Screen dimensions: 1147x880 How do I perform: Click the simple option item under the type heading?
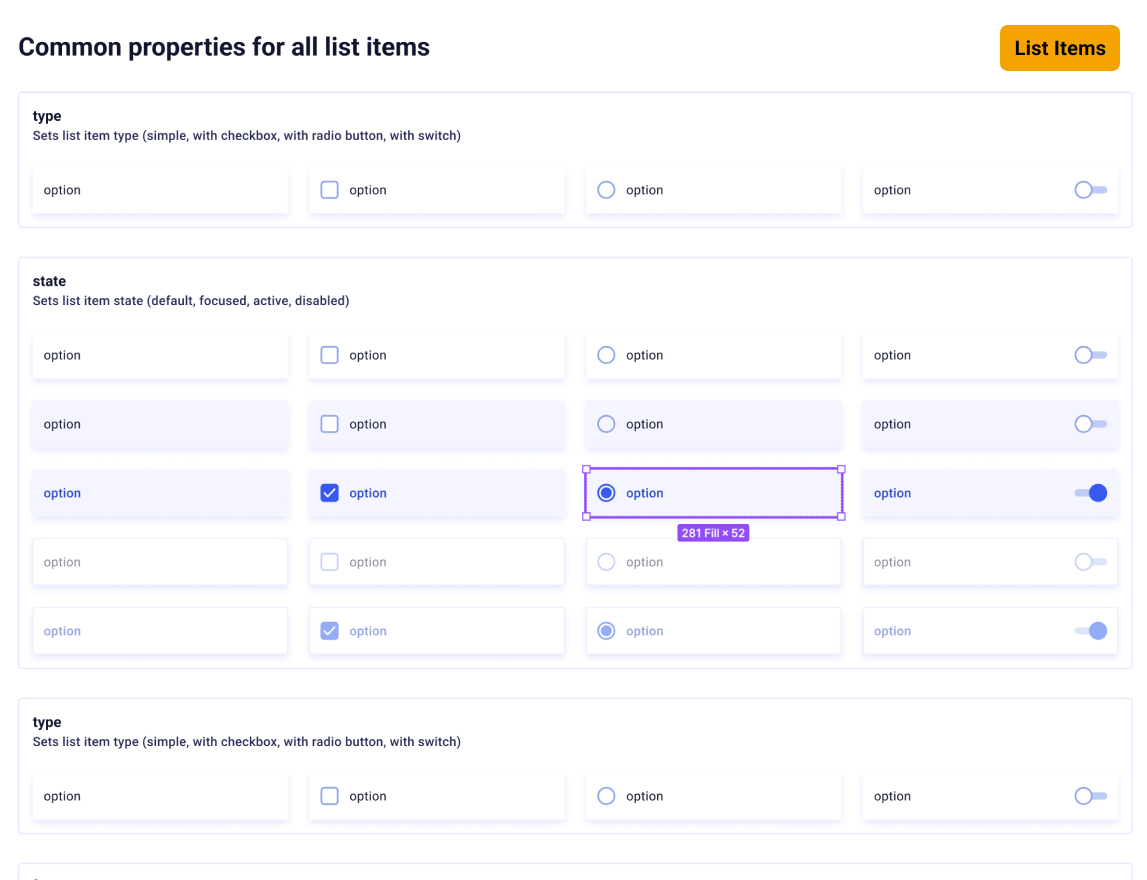coord(160,189)
